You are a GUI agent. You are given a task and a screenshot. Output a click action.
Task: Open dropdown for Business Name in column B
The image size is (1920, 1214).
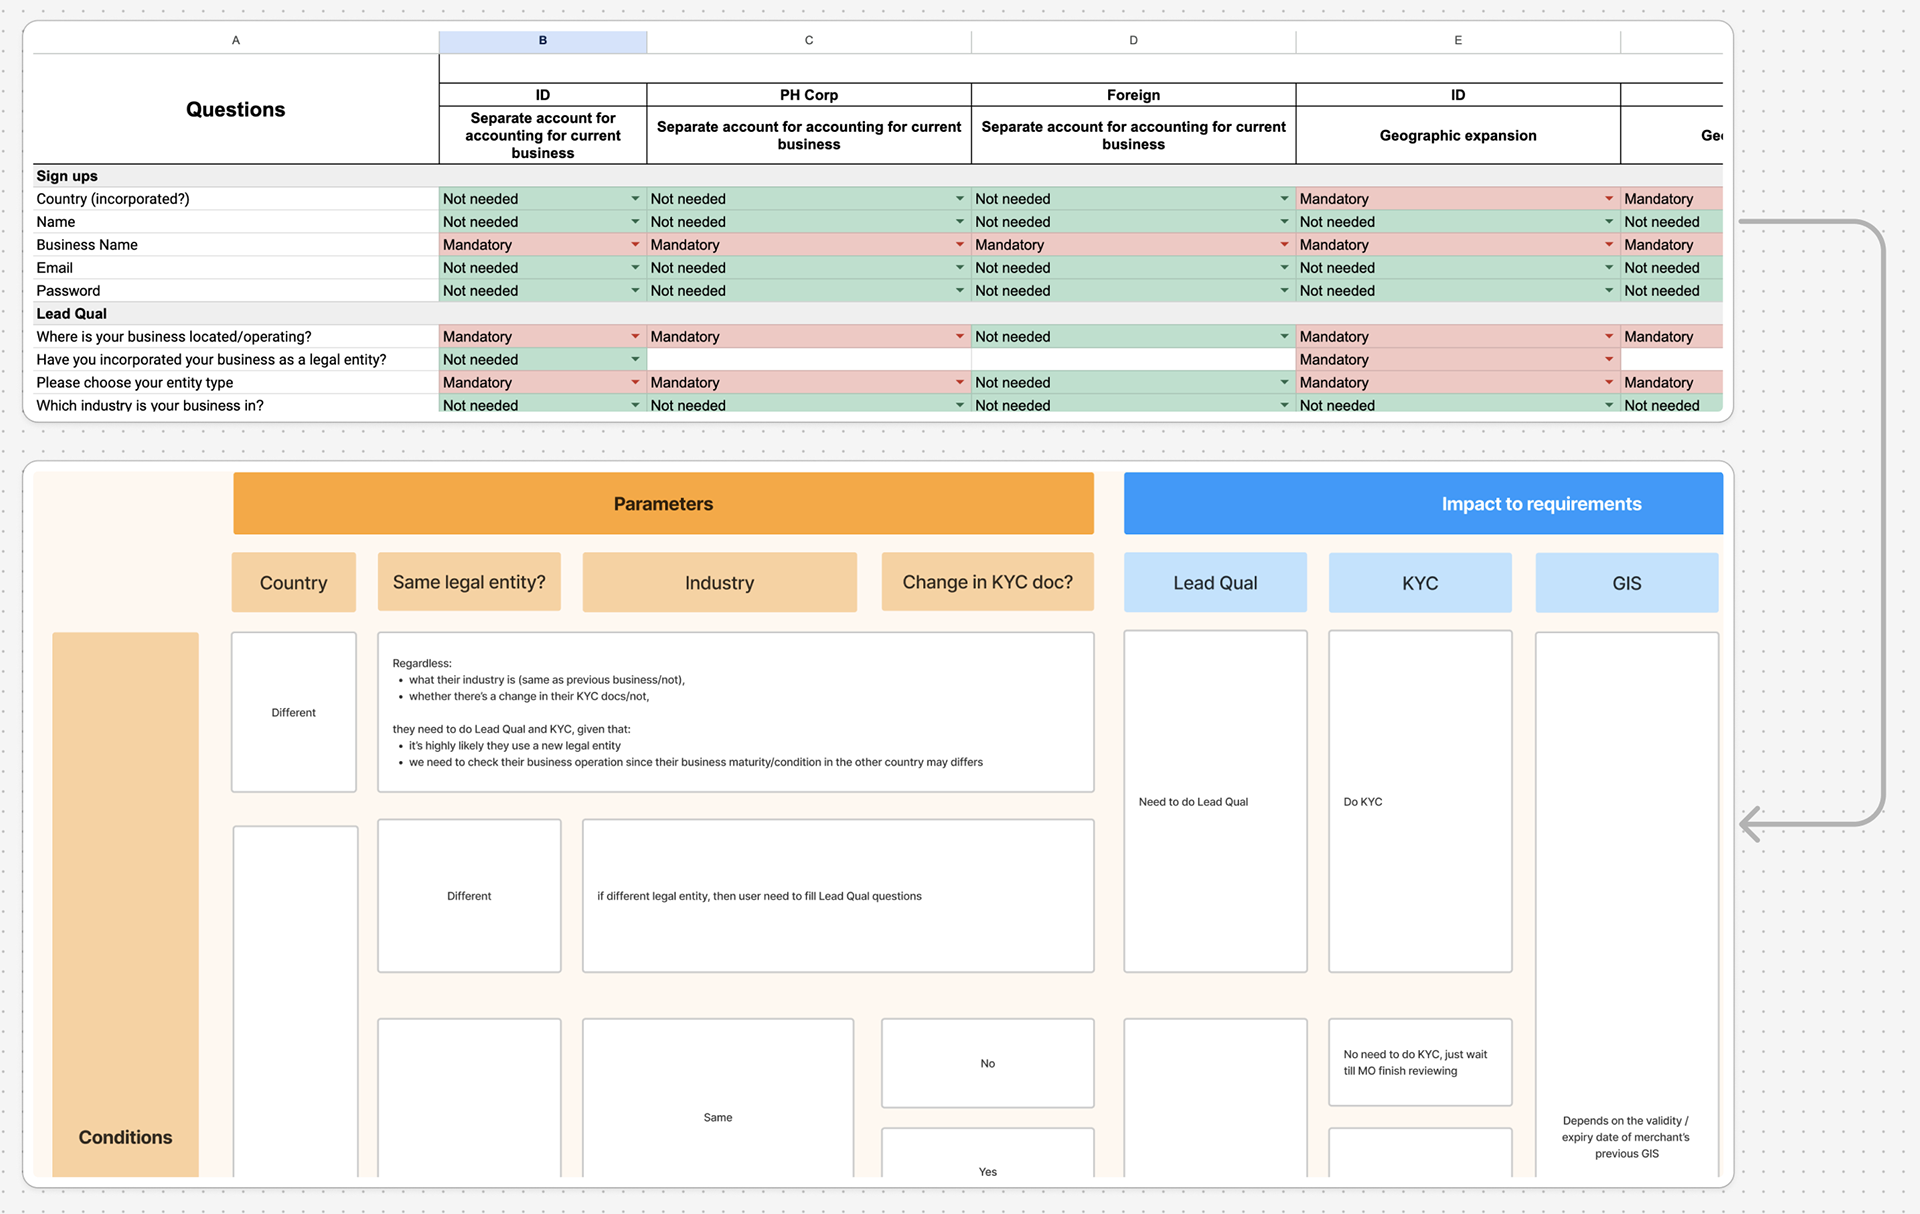tap(635, 245)
